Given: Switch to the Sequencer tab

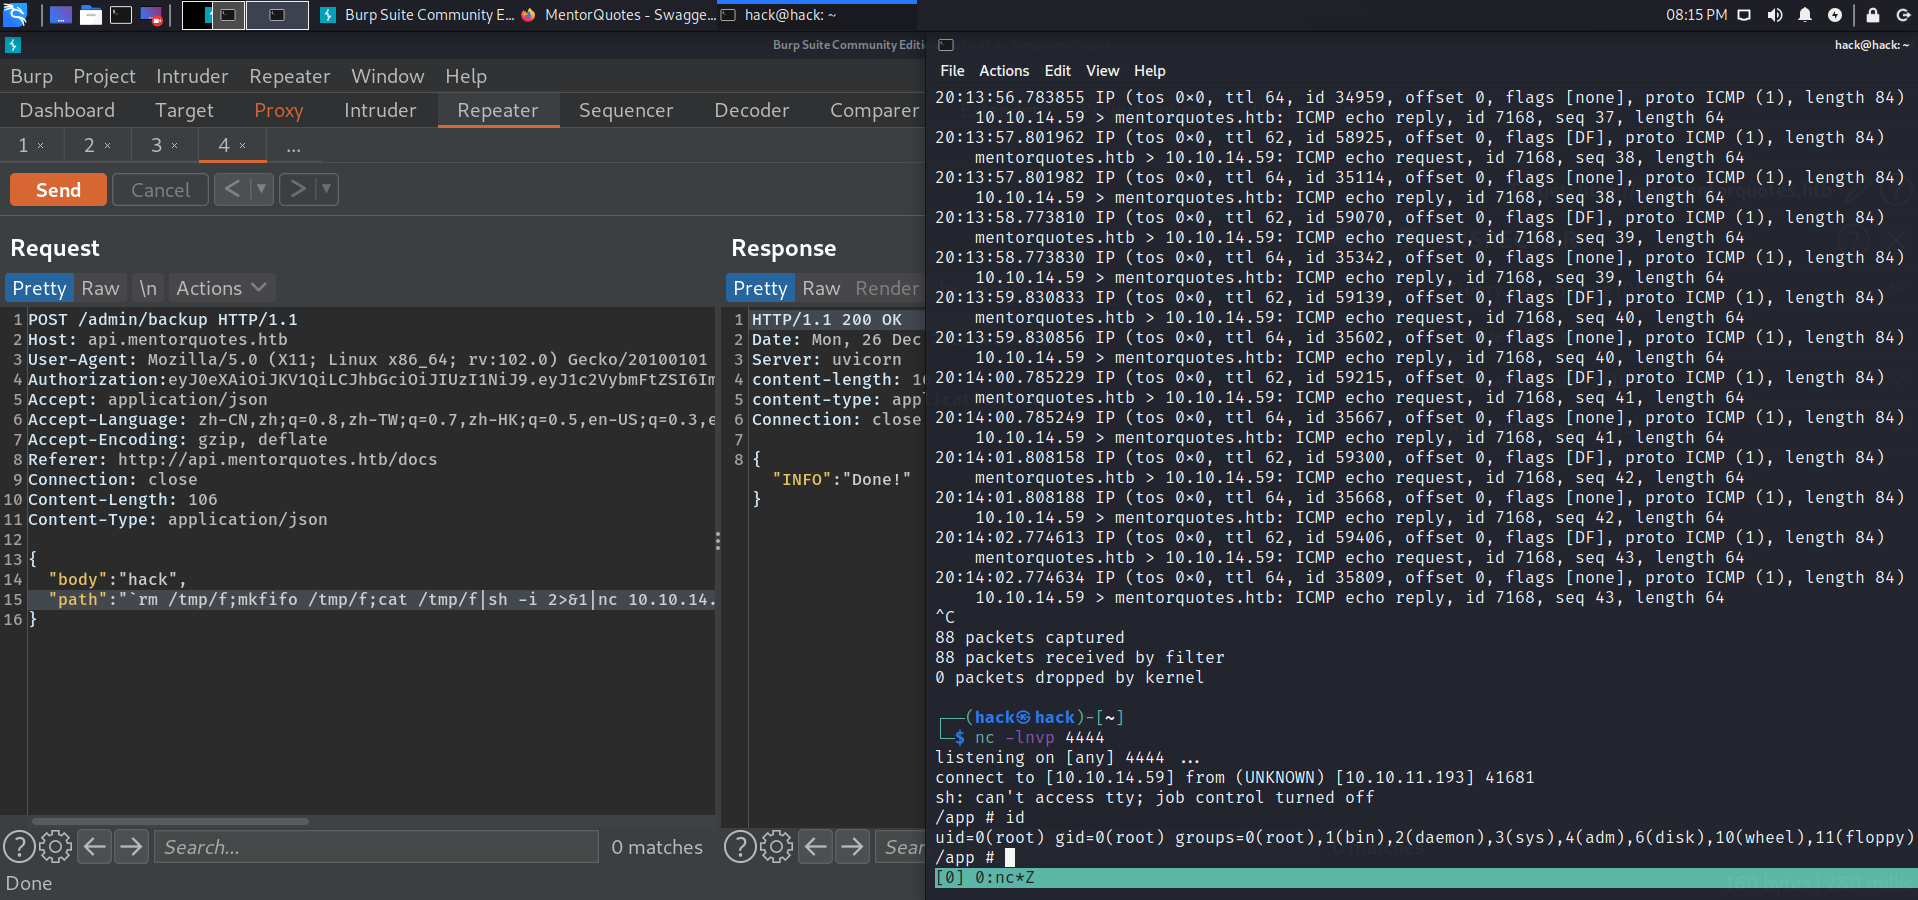Looking at the screenshot, I should pos(626,110).
